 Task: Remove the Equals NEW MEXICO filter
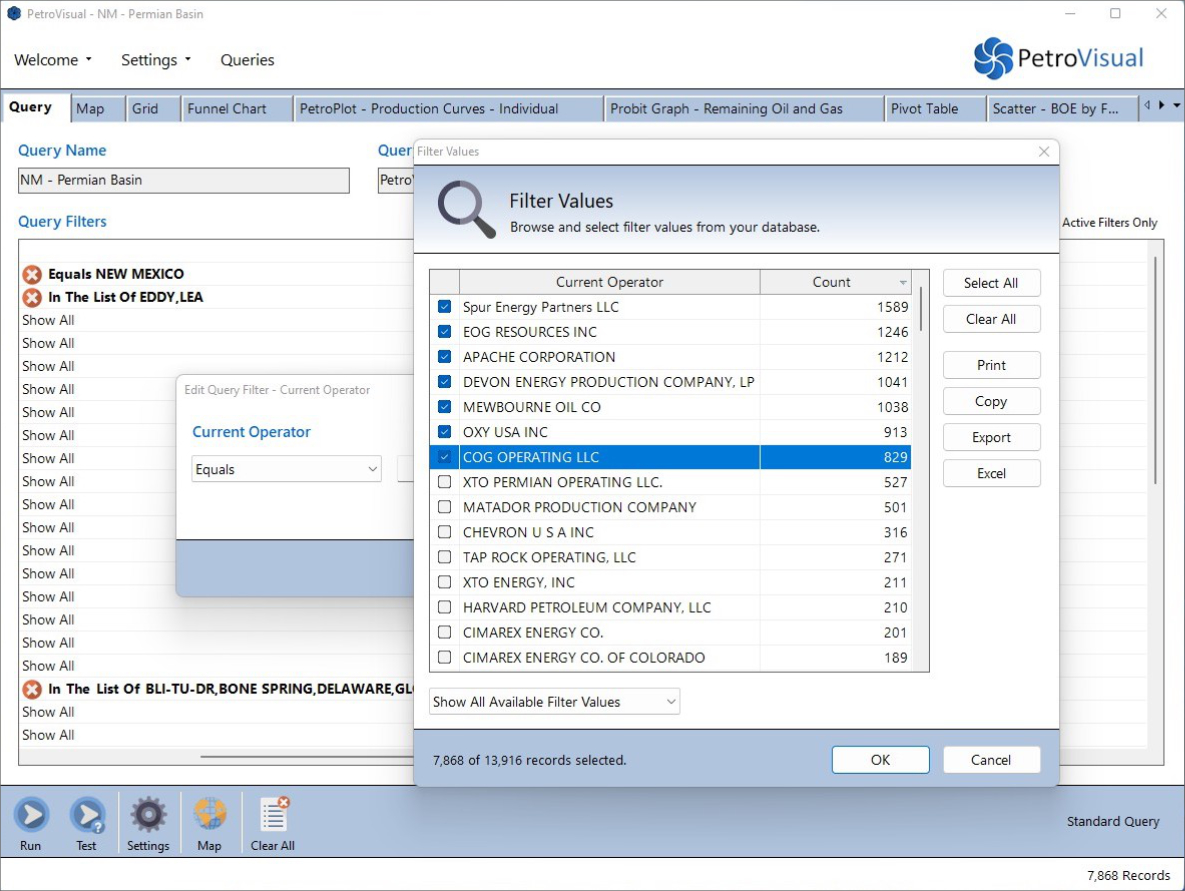[32, 274]
